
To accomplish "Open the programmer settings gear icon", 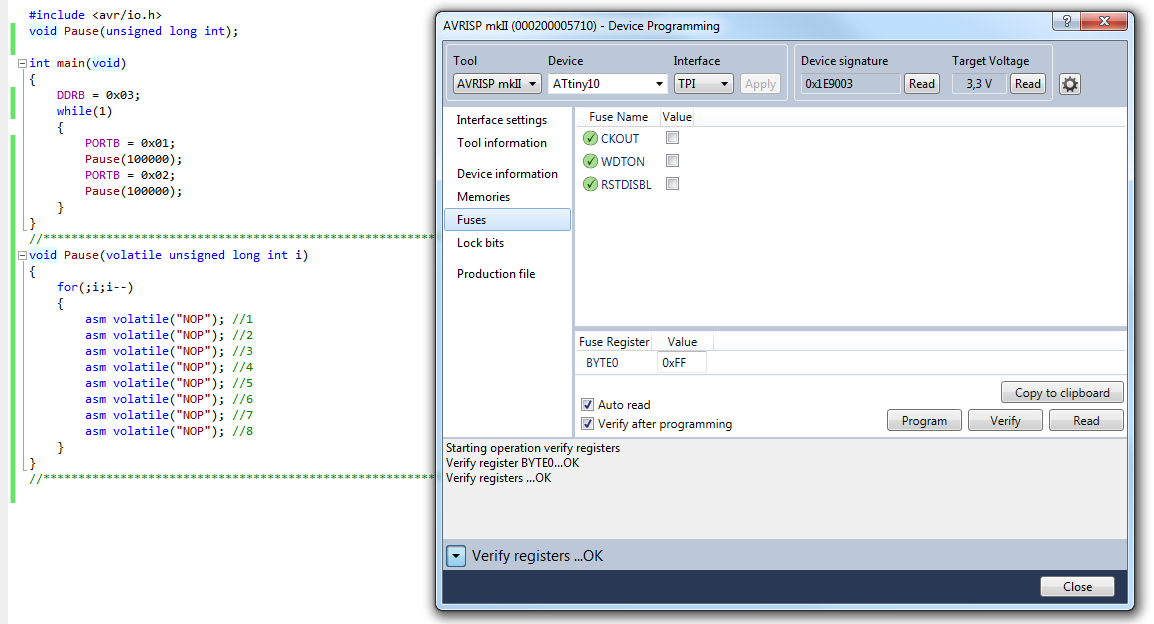I will [1069, 84].
